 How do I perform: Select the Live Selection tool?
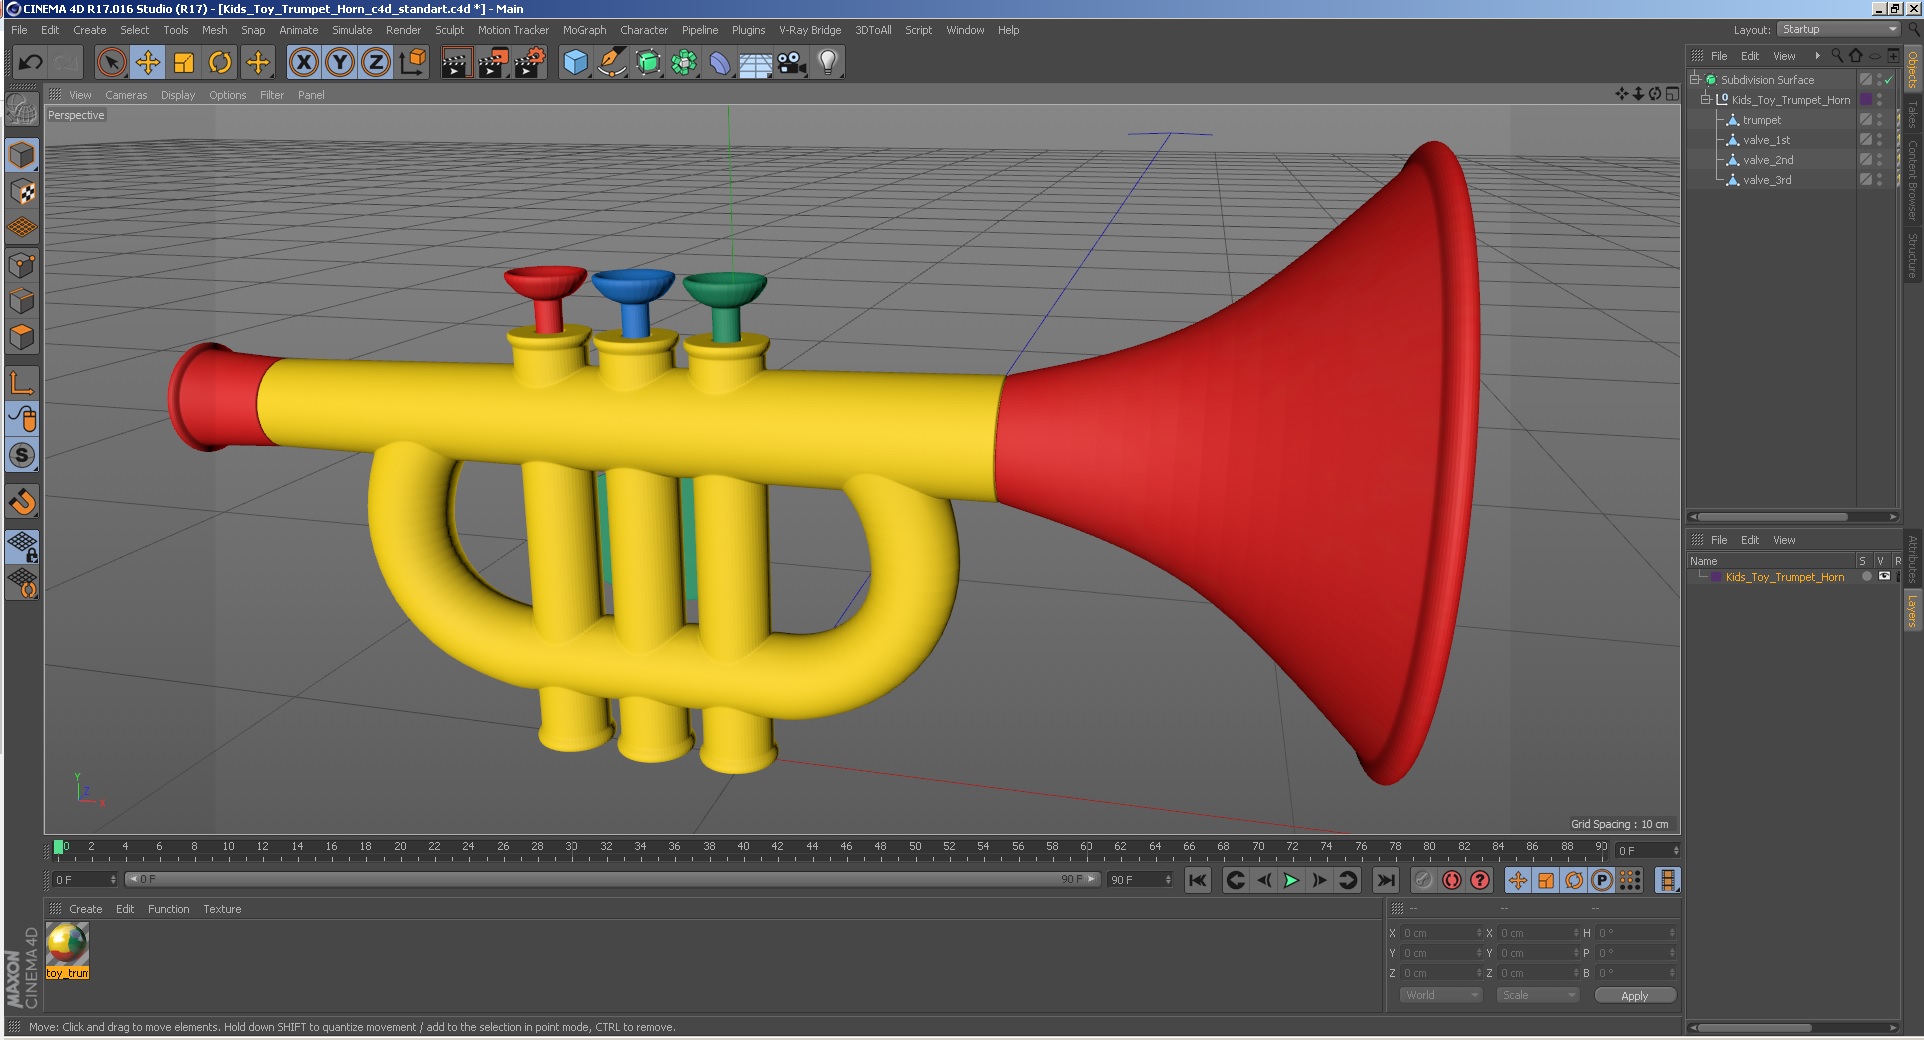112,63
